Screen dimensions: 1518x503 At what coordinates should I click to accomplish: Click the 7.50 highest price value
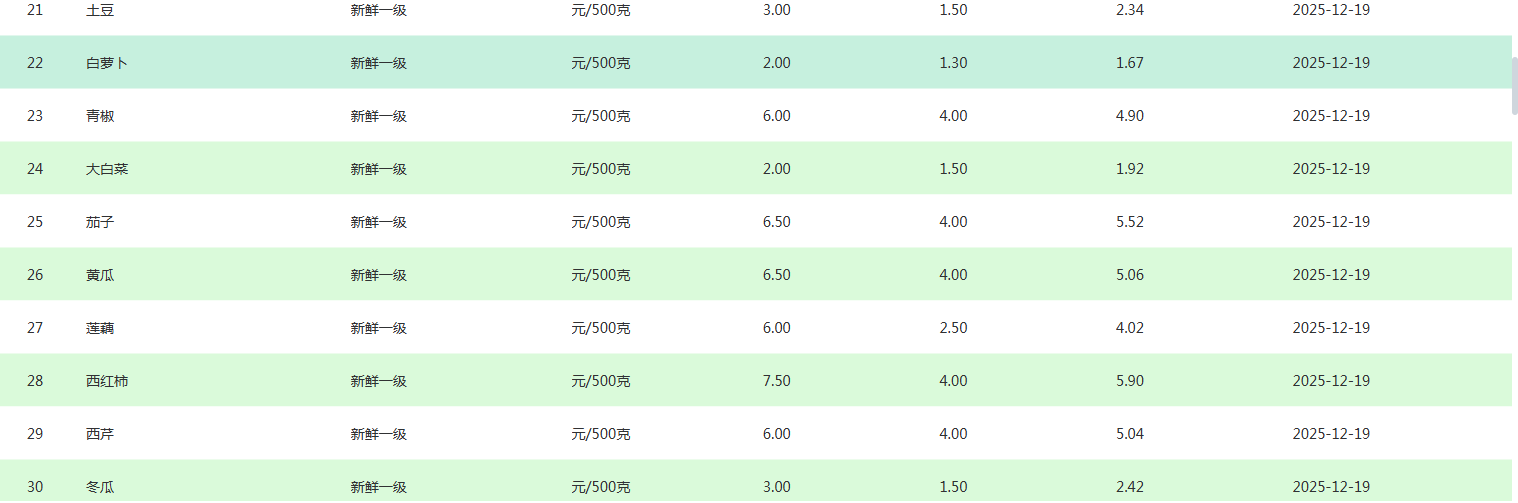(776, 381)
